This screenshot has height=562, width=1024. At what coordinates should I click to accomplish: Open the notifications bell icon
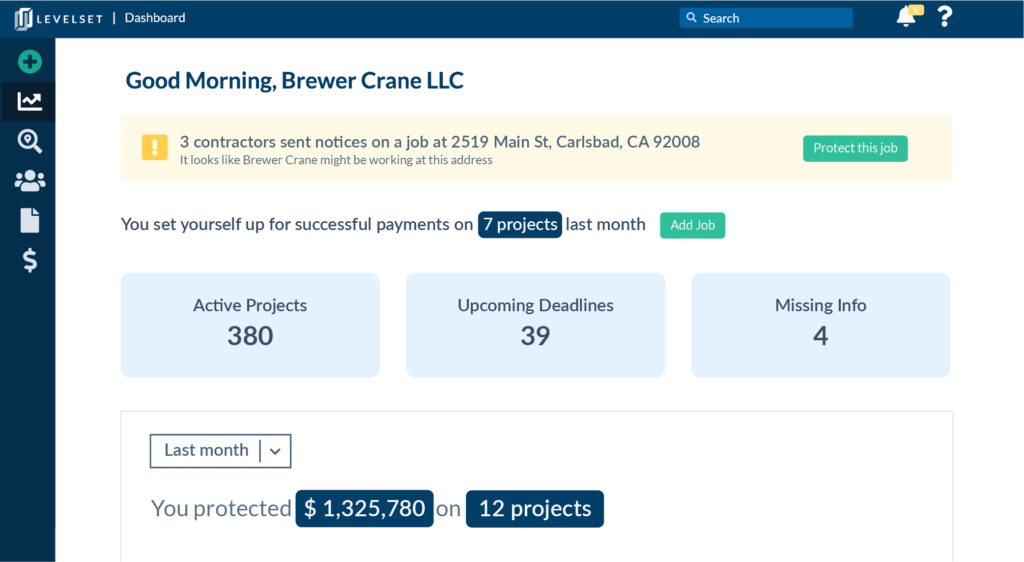tap(907, 17)
